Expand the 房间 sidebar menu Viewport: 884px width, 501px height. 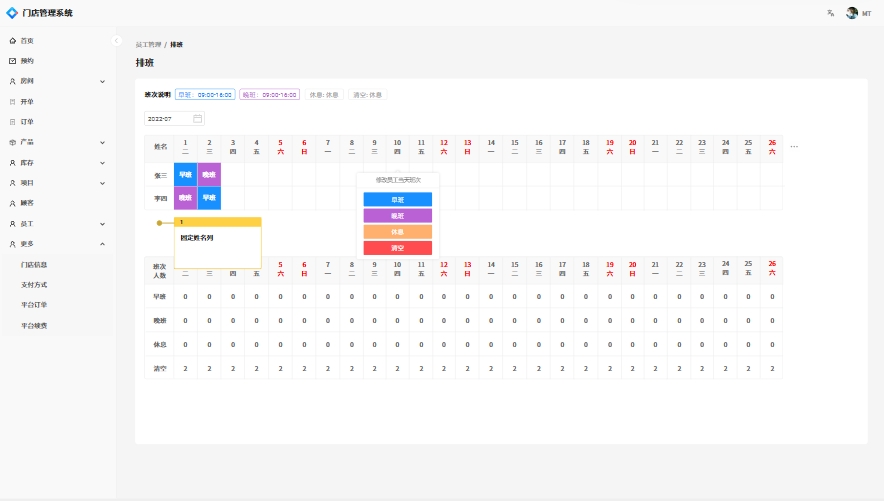[102, 81]
